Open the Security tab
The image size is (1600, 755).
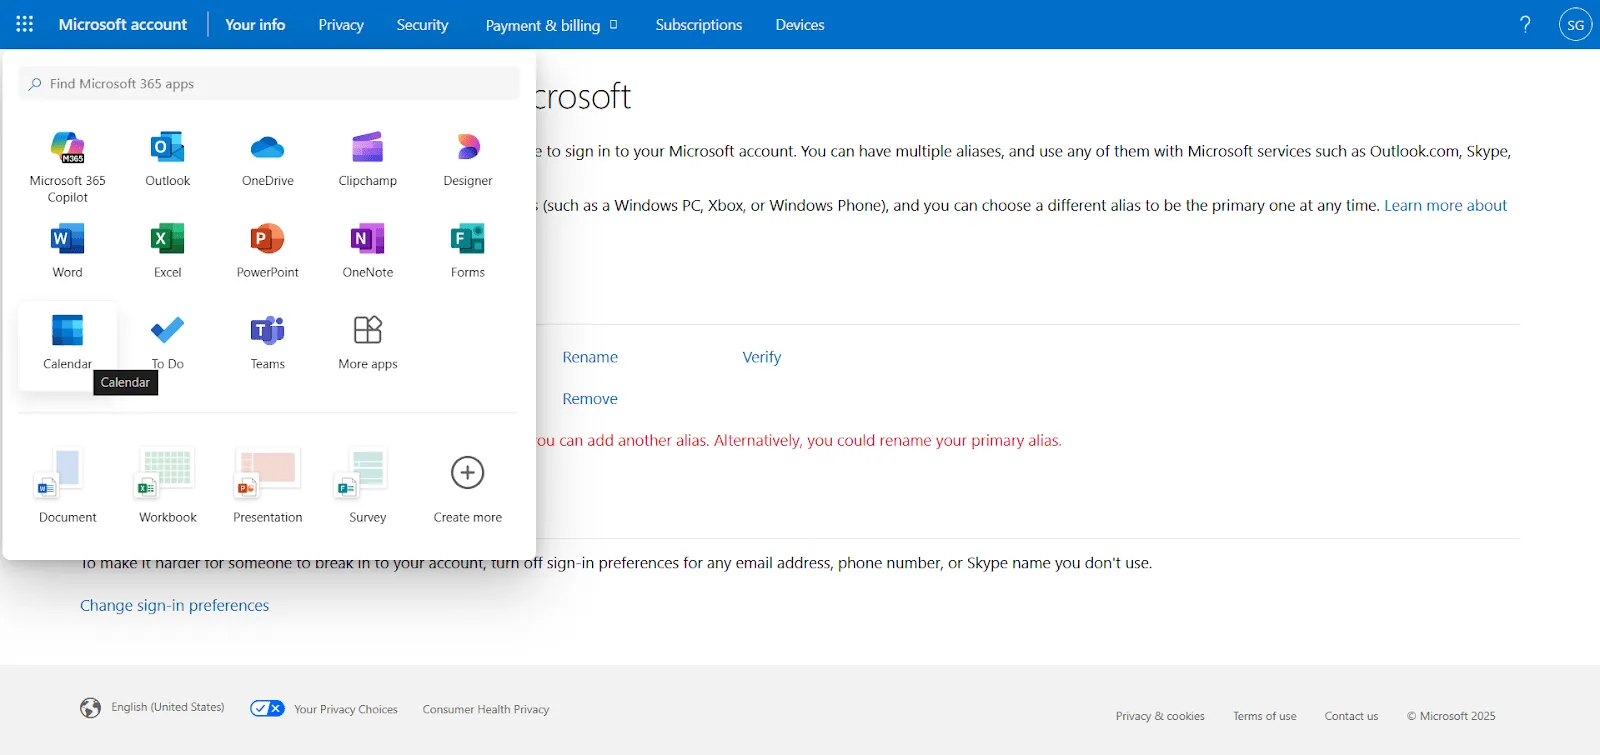[422, 24]
